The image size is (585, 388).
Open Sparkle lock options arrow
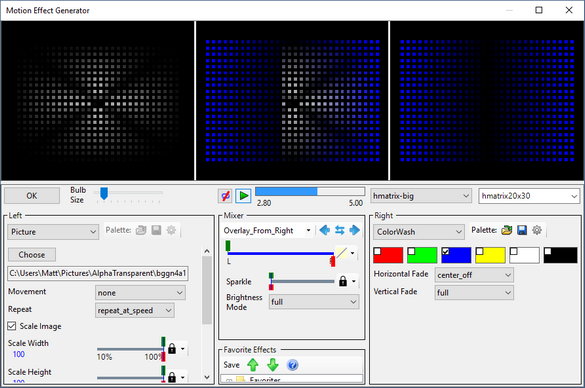click(354, 281)
